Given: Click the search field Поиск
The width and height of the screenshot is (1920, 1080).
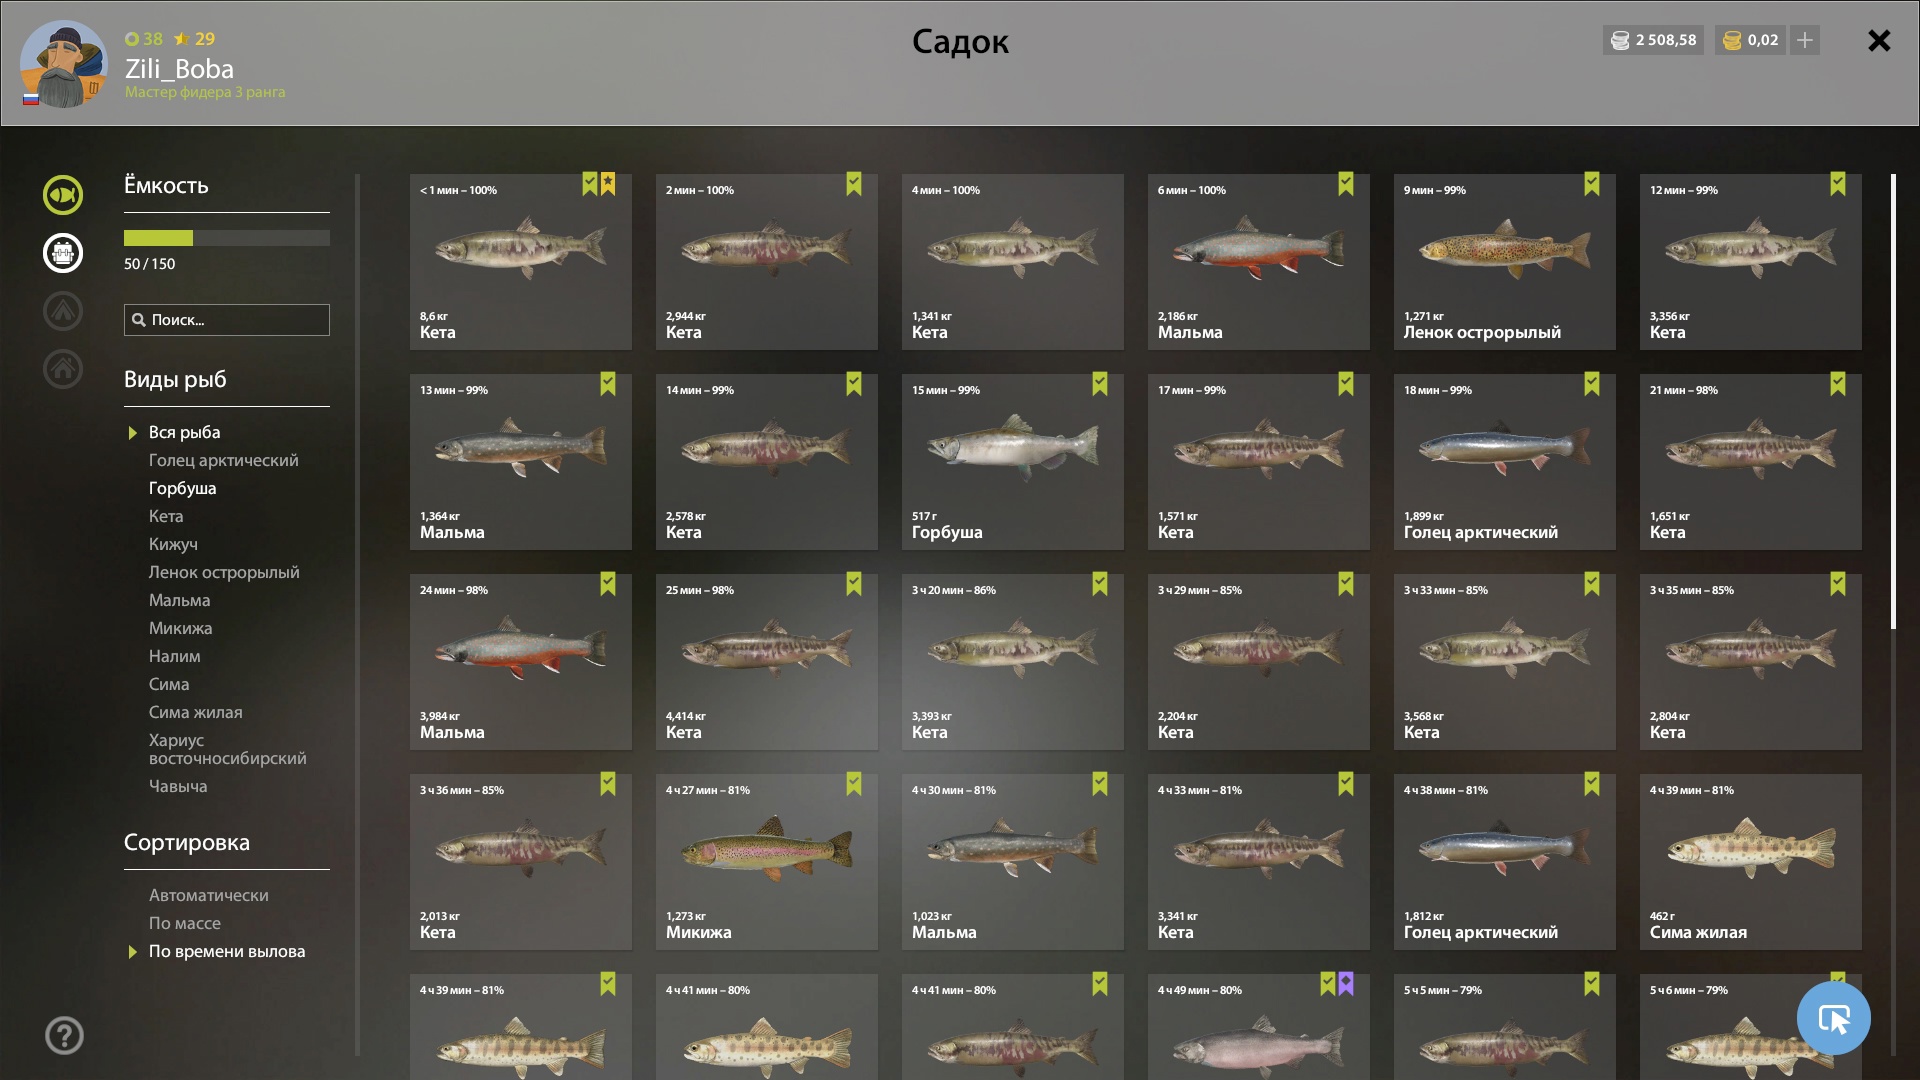Looking at the screenshot, I should click(x=227, y=320).
